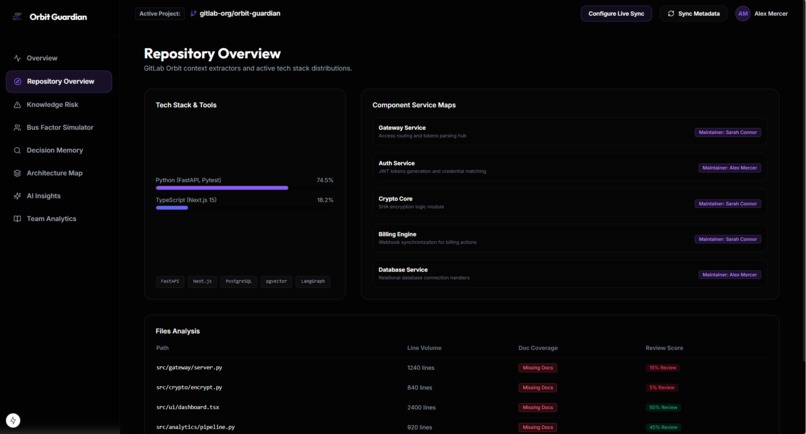
Task: Click the TypeScript (Next.js 15) progress bar
Action: click(x=245, y=208)
